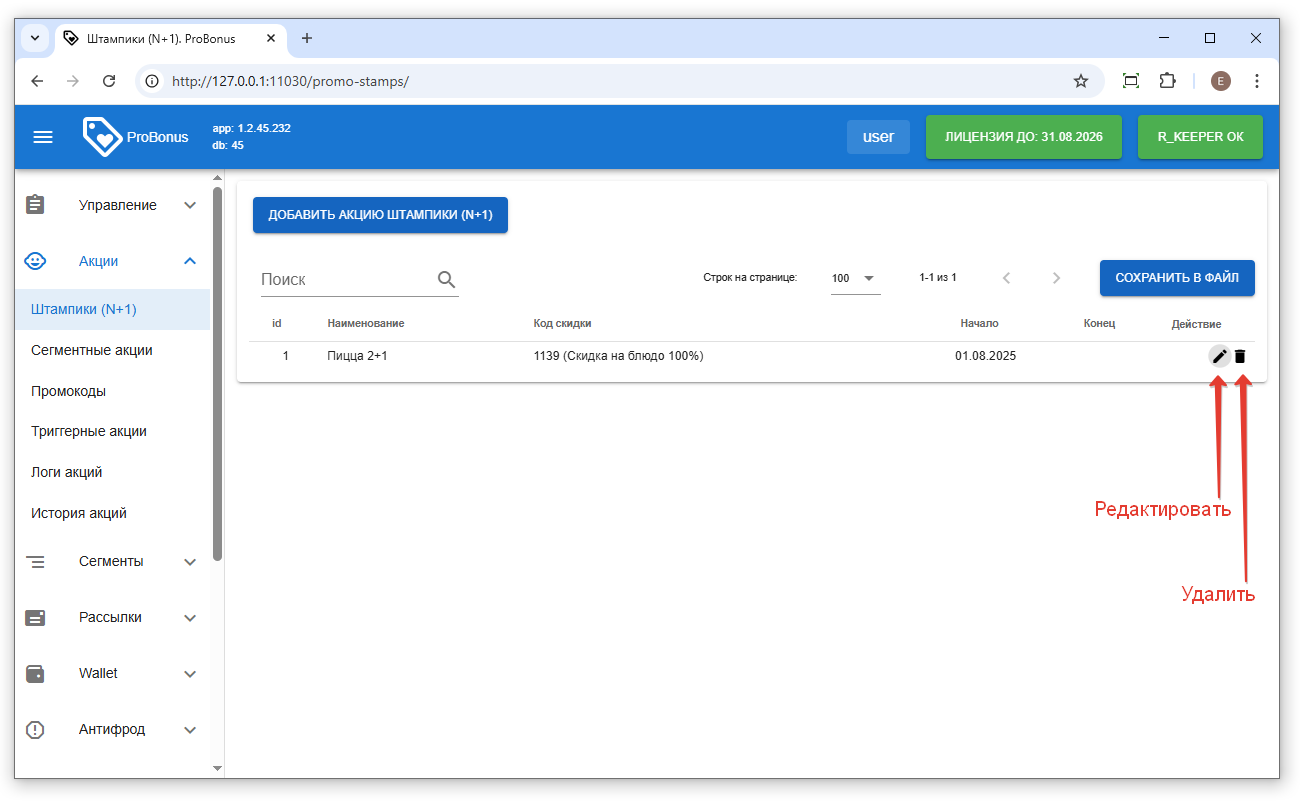The height and width of the screenshot is (808, 1300).
Task: Open a new browser tab
Action: 307,38
